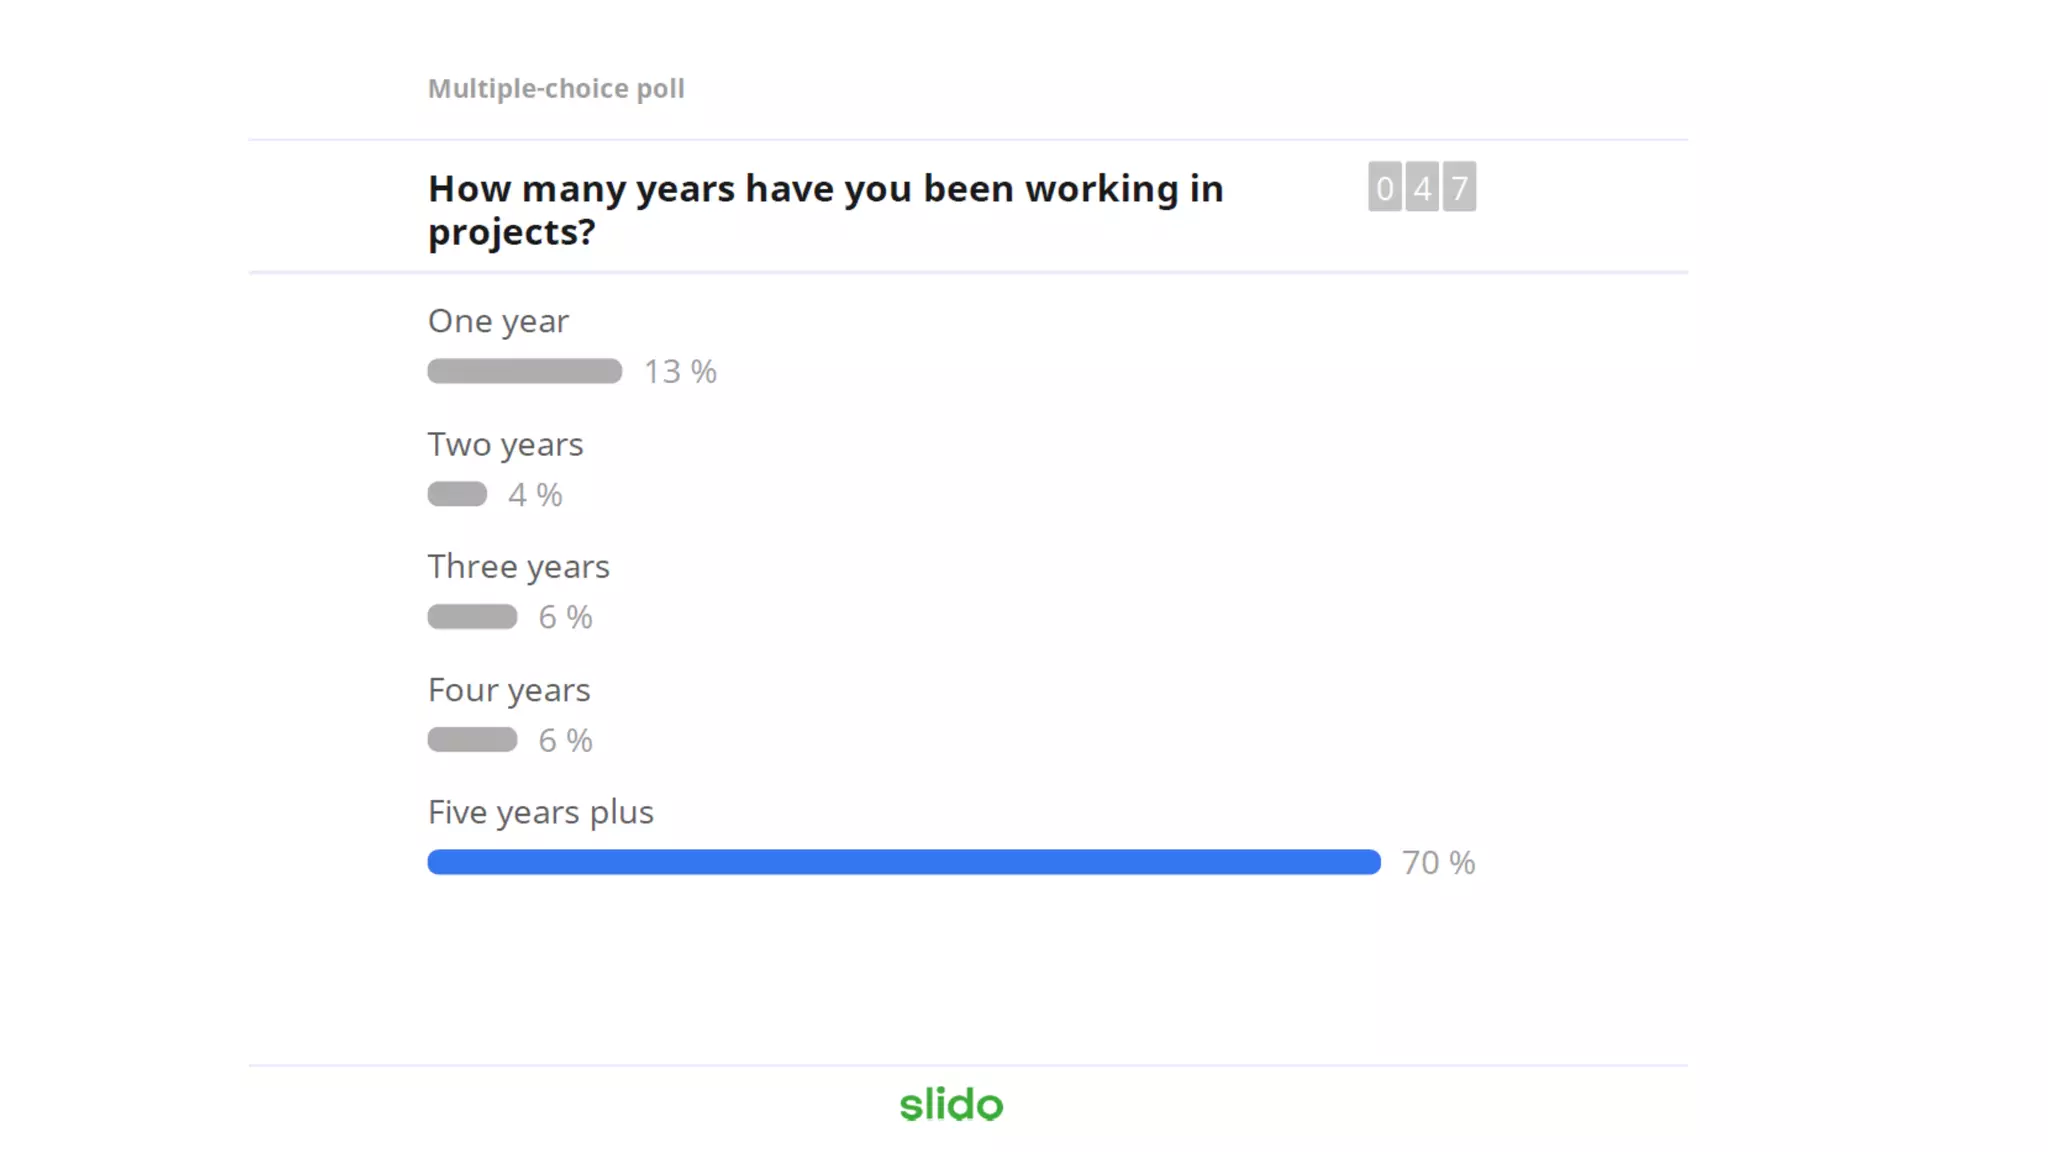Viewport: 2048px width, 1152px height.
Task: Click the 13 % percentage label
Action: tap(680, 372)
